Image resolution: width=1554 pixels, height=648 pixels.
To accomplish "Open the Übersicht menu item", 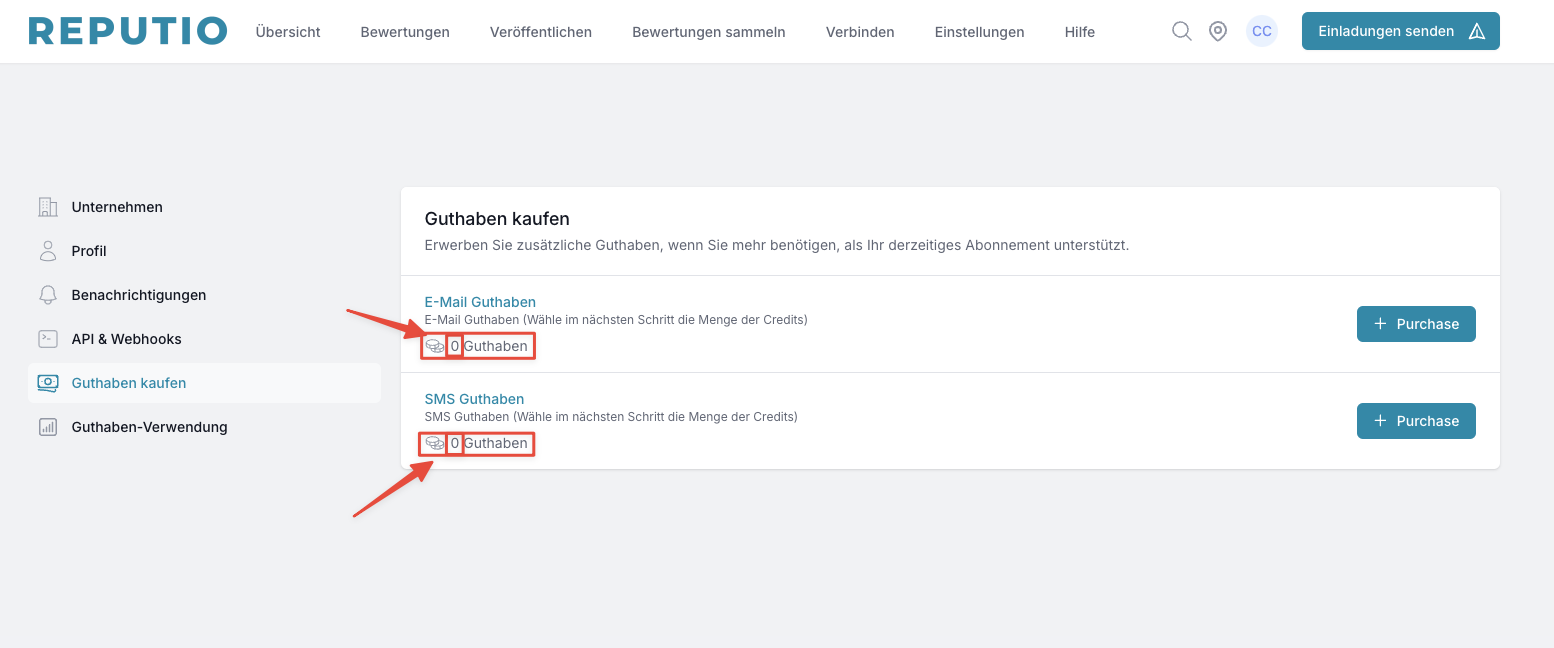I will [288, 32].
